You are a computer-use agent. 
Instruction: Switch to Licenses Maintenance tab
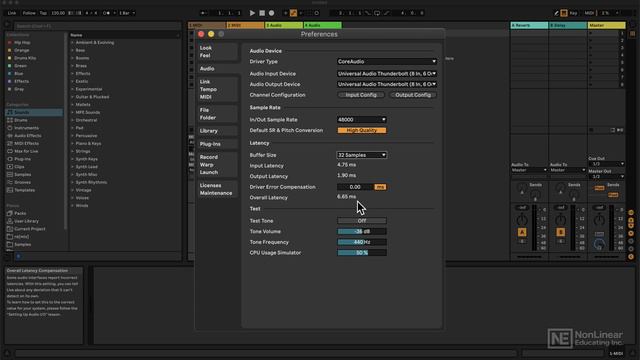[x=217, y=189]
